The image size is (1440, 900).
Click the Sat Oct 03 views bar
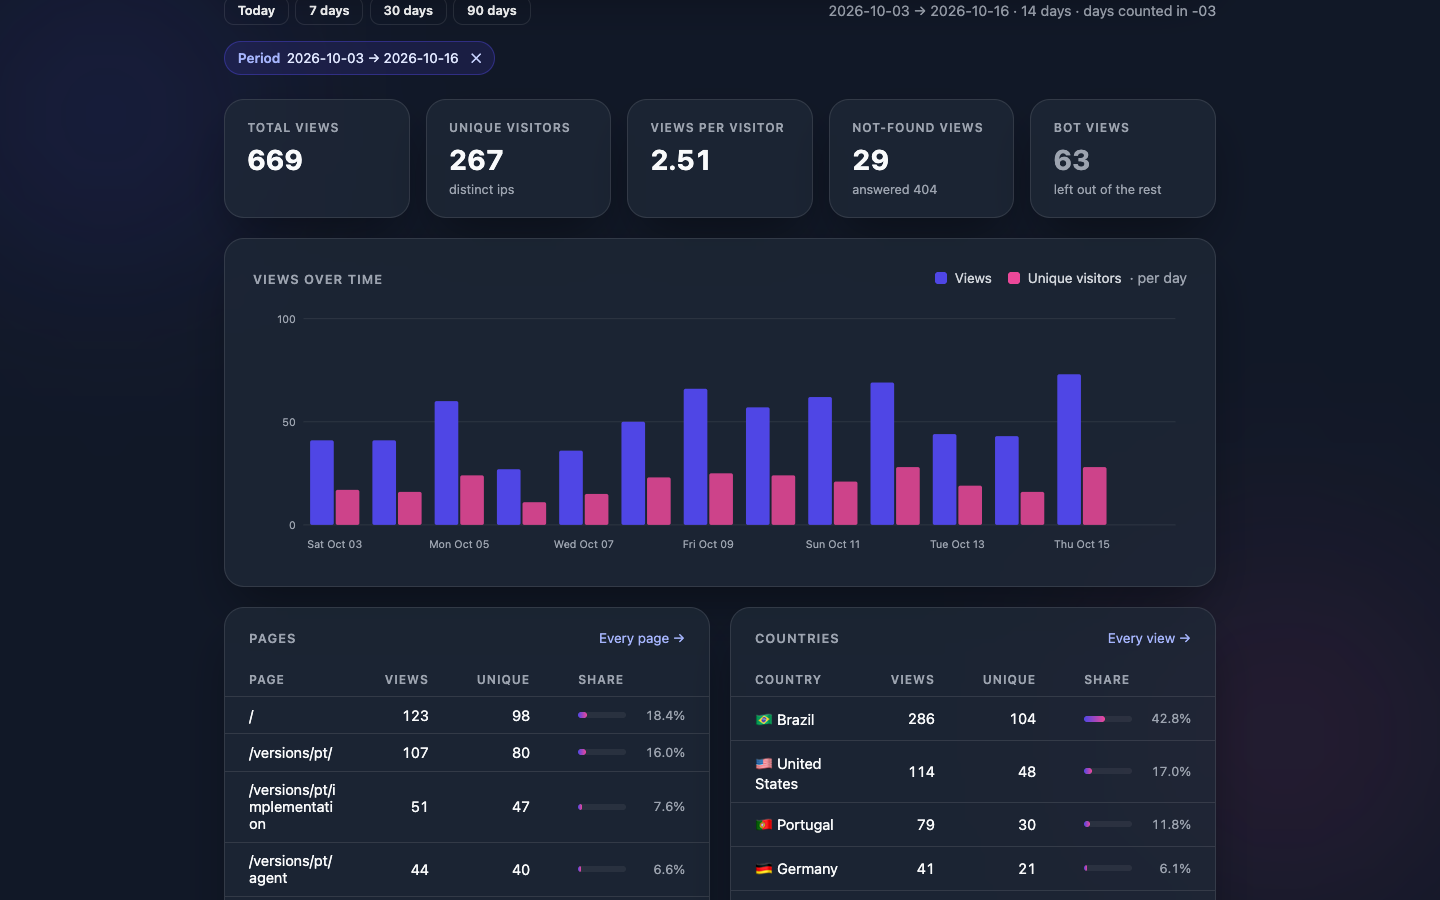(x=322, y=483)
